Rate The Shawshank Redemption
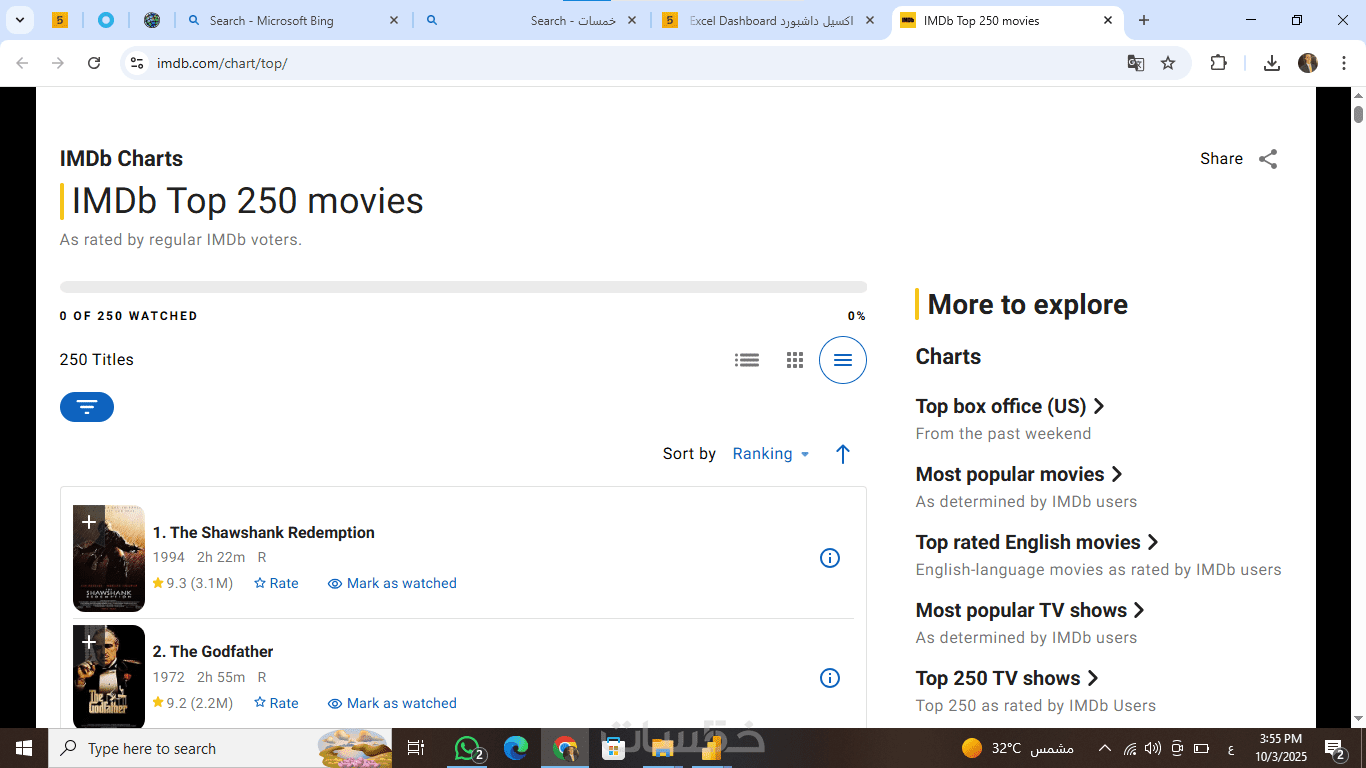Image resolution: width=1366 pixels, height=768 pixels. [x=276, y=583]
